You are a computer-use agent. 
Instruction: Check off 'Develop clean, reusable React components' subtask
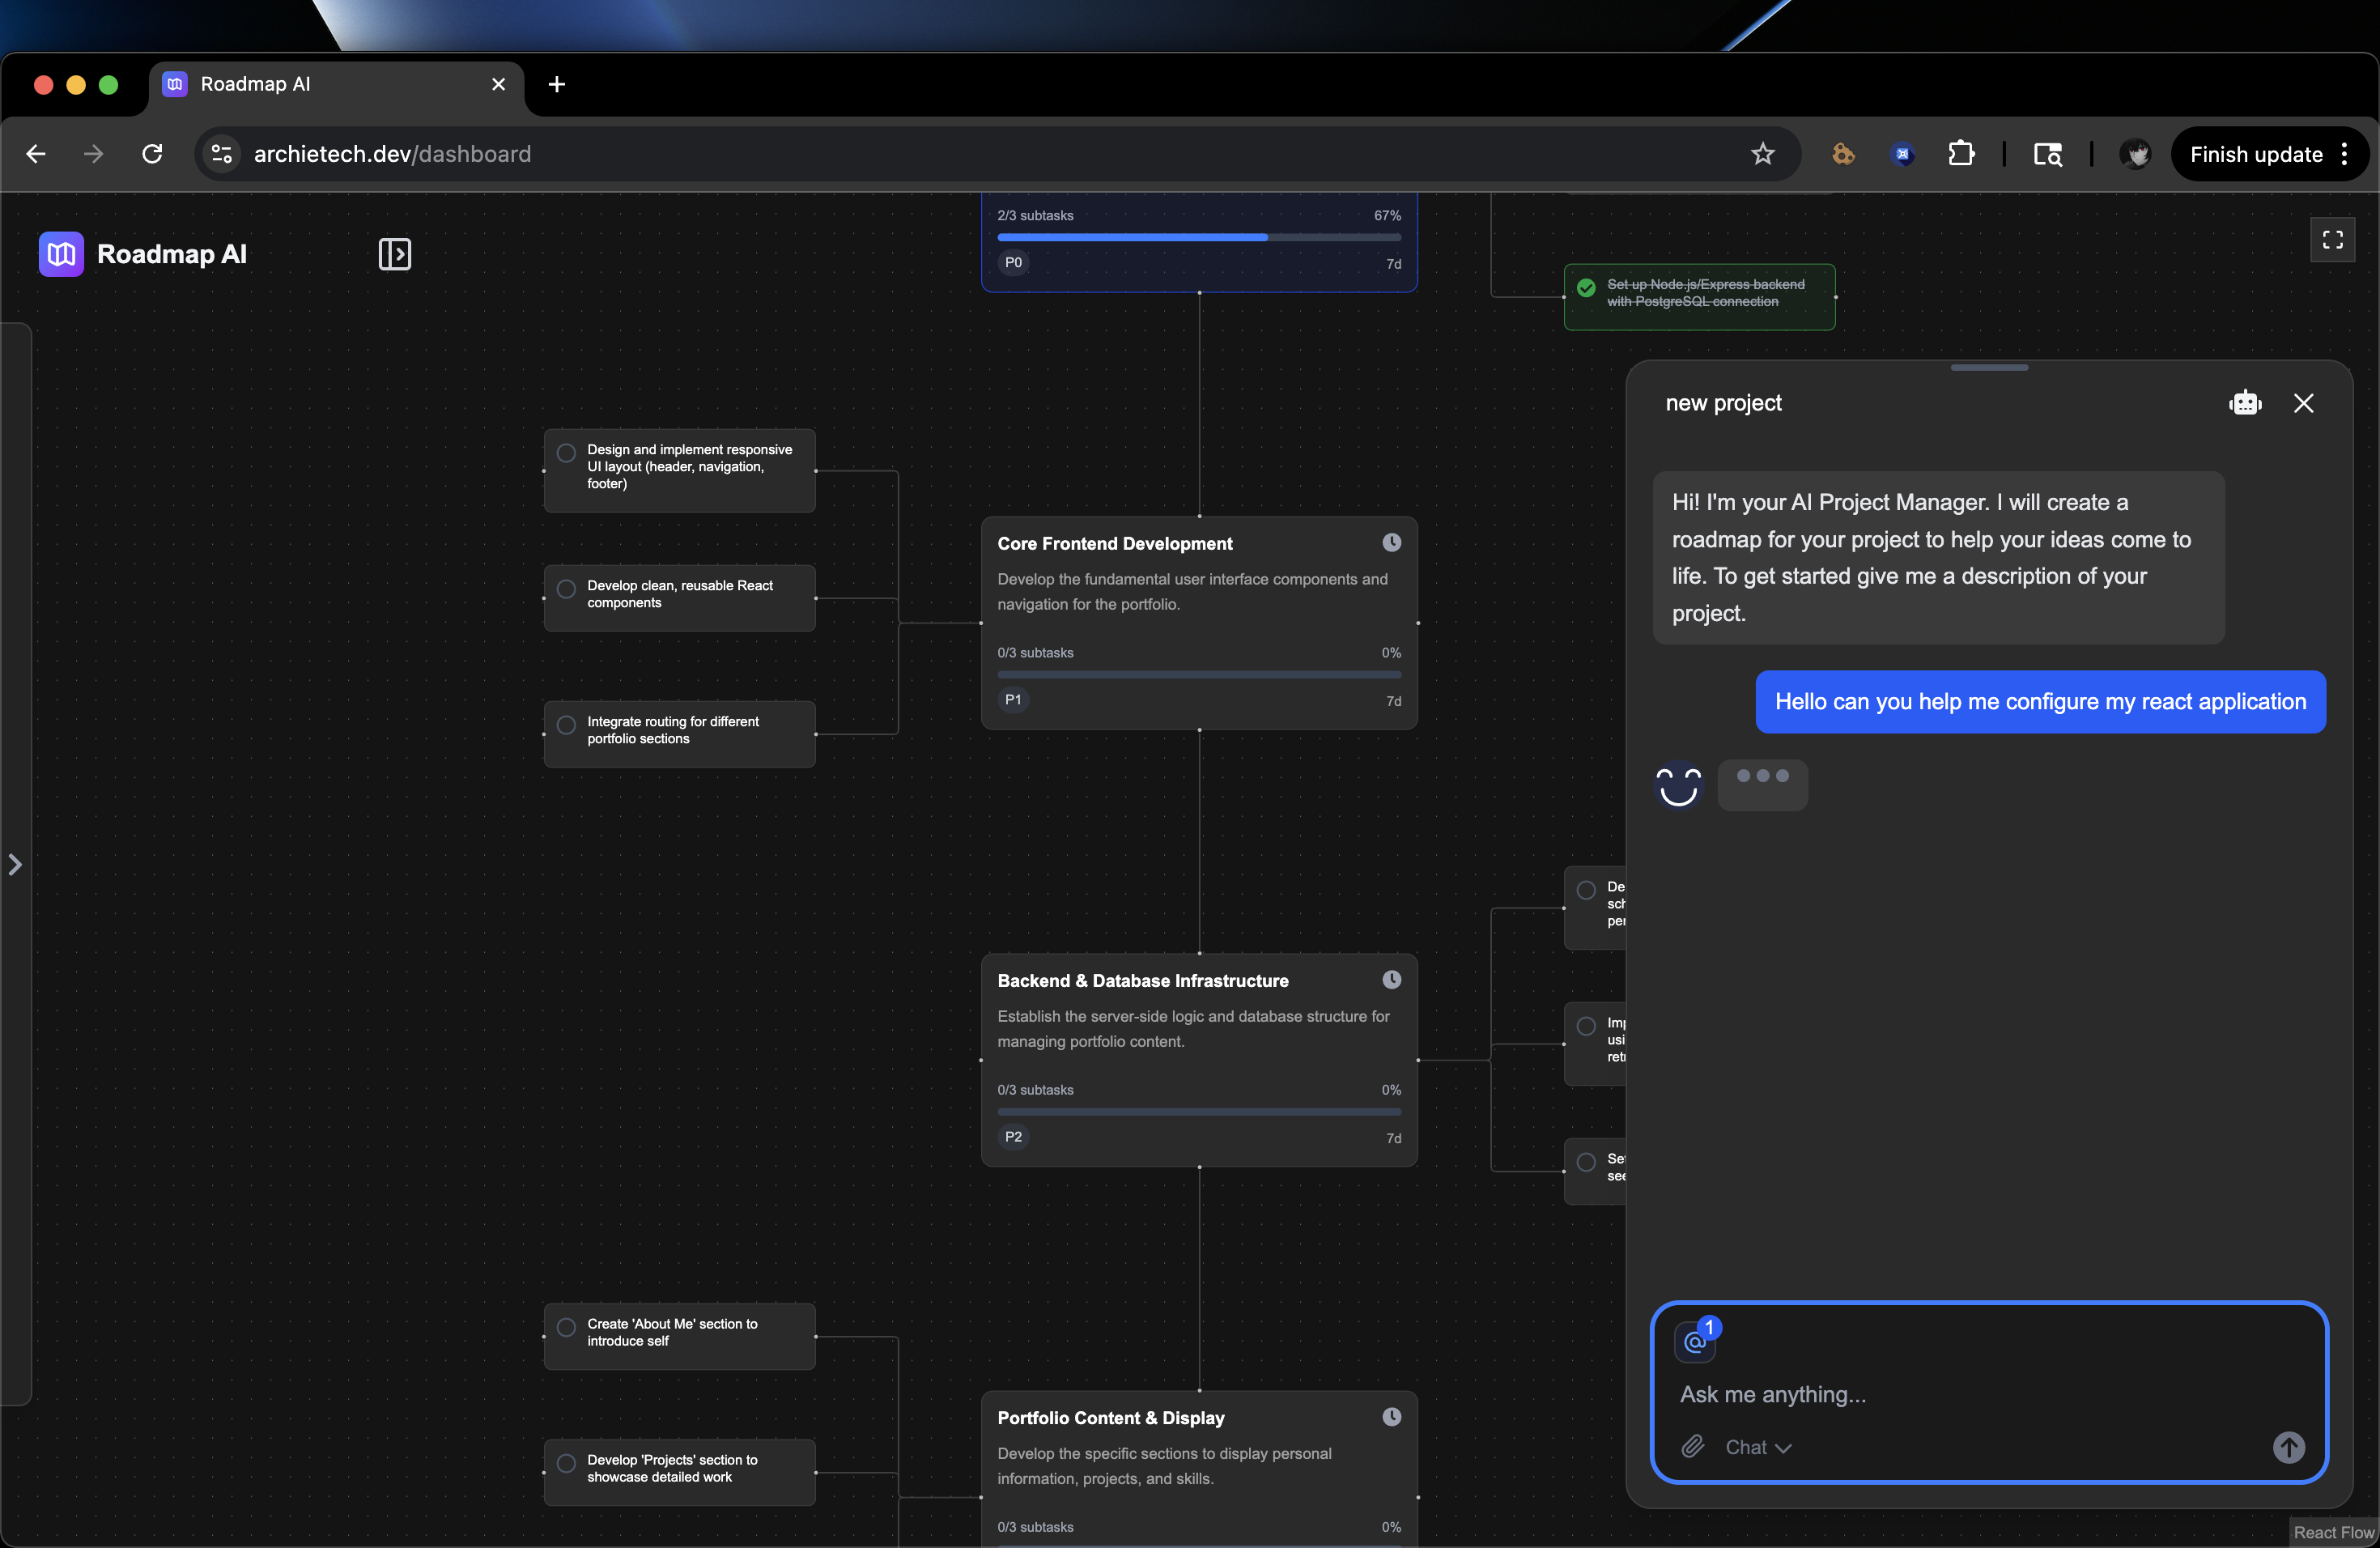click(566, 589)
